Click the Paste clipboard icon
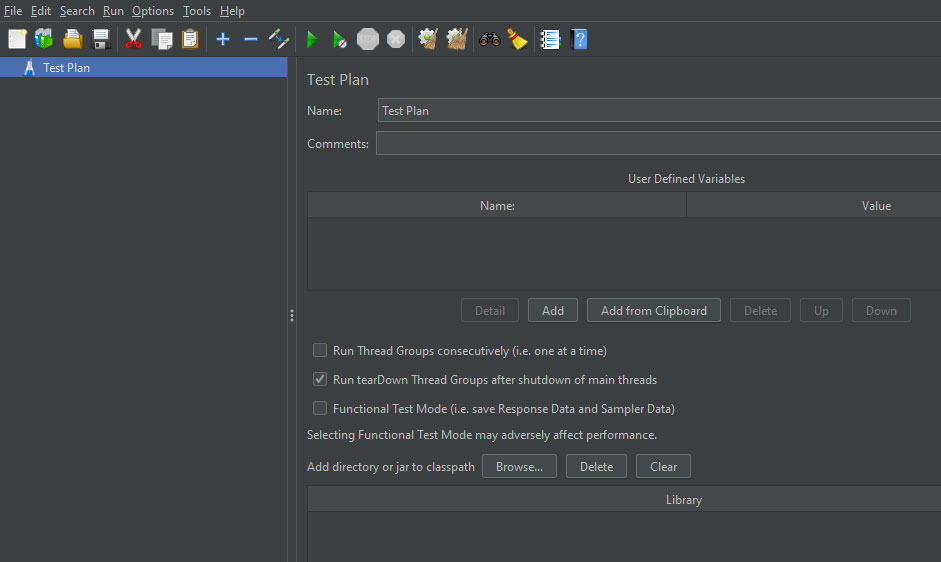Viewport: 941px width, 562px height. [190, 40]
